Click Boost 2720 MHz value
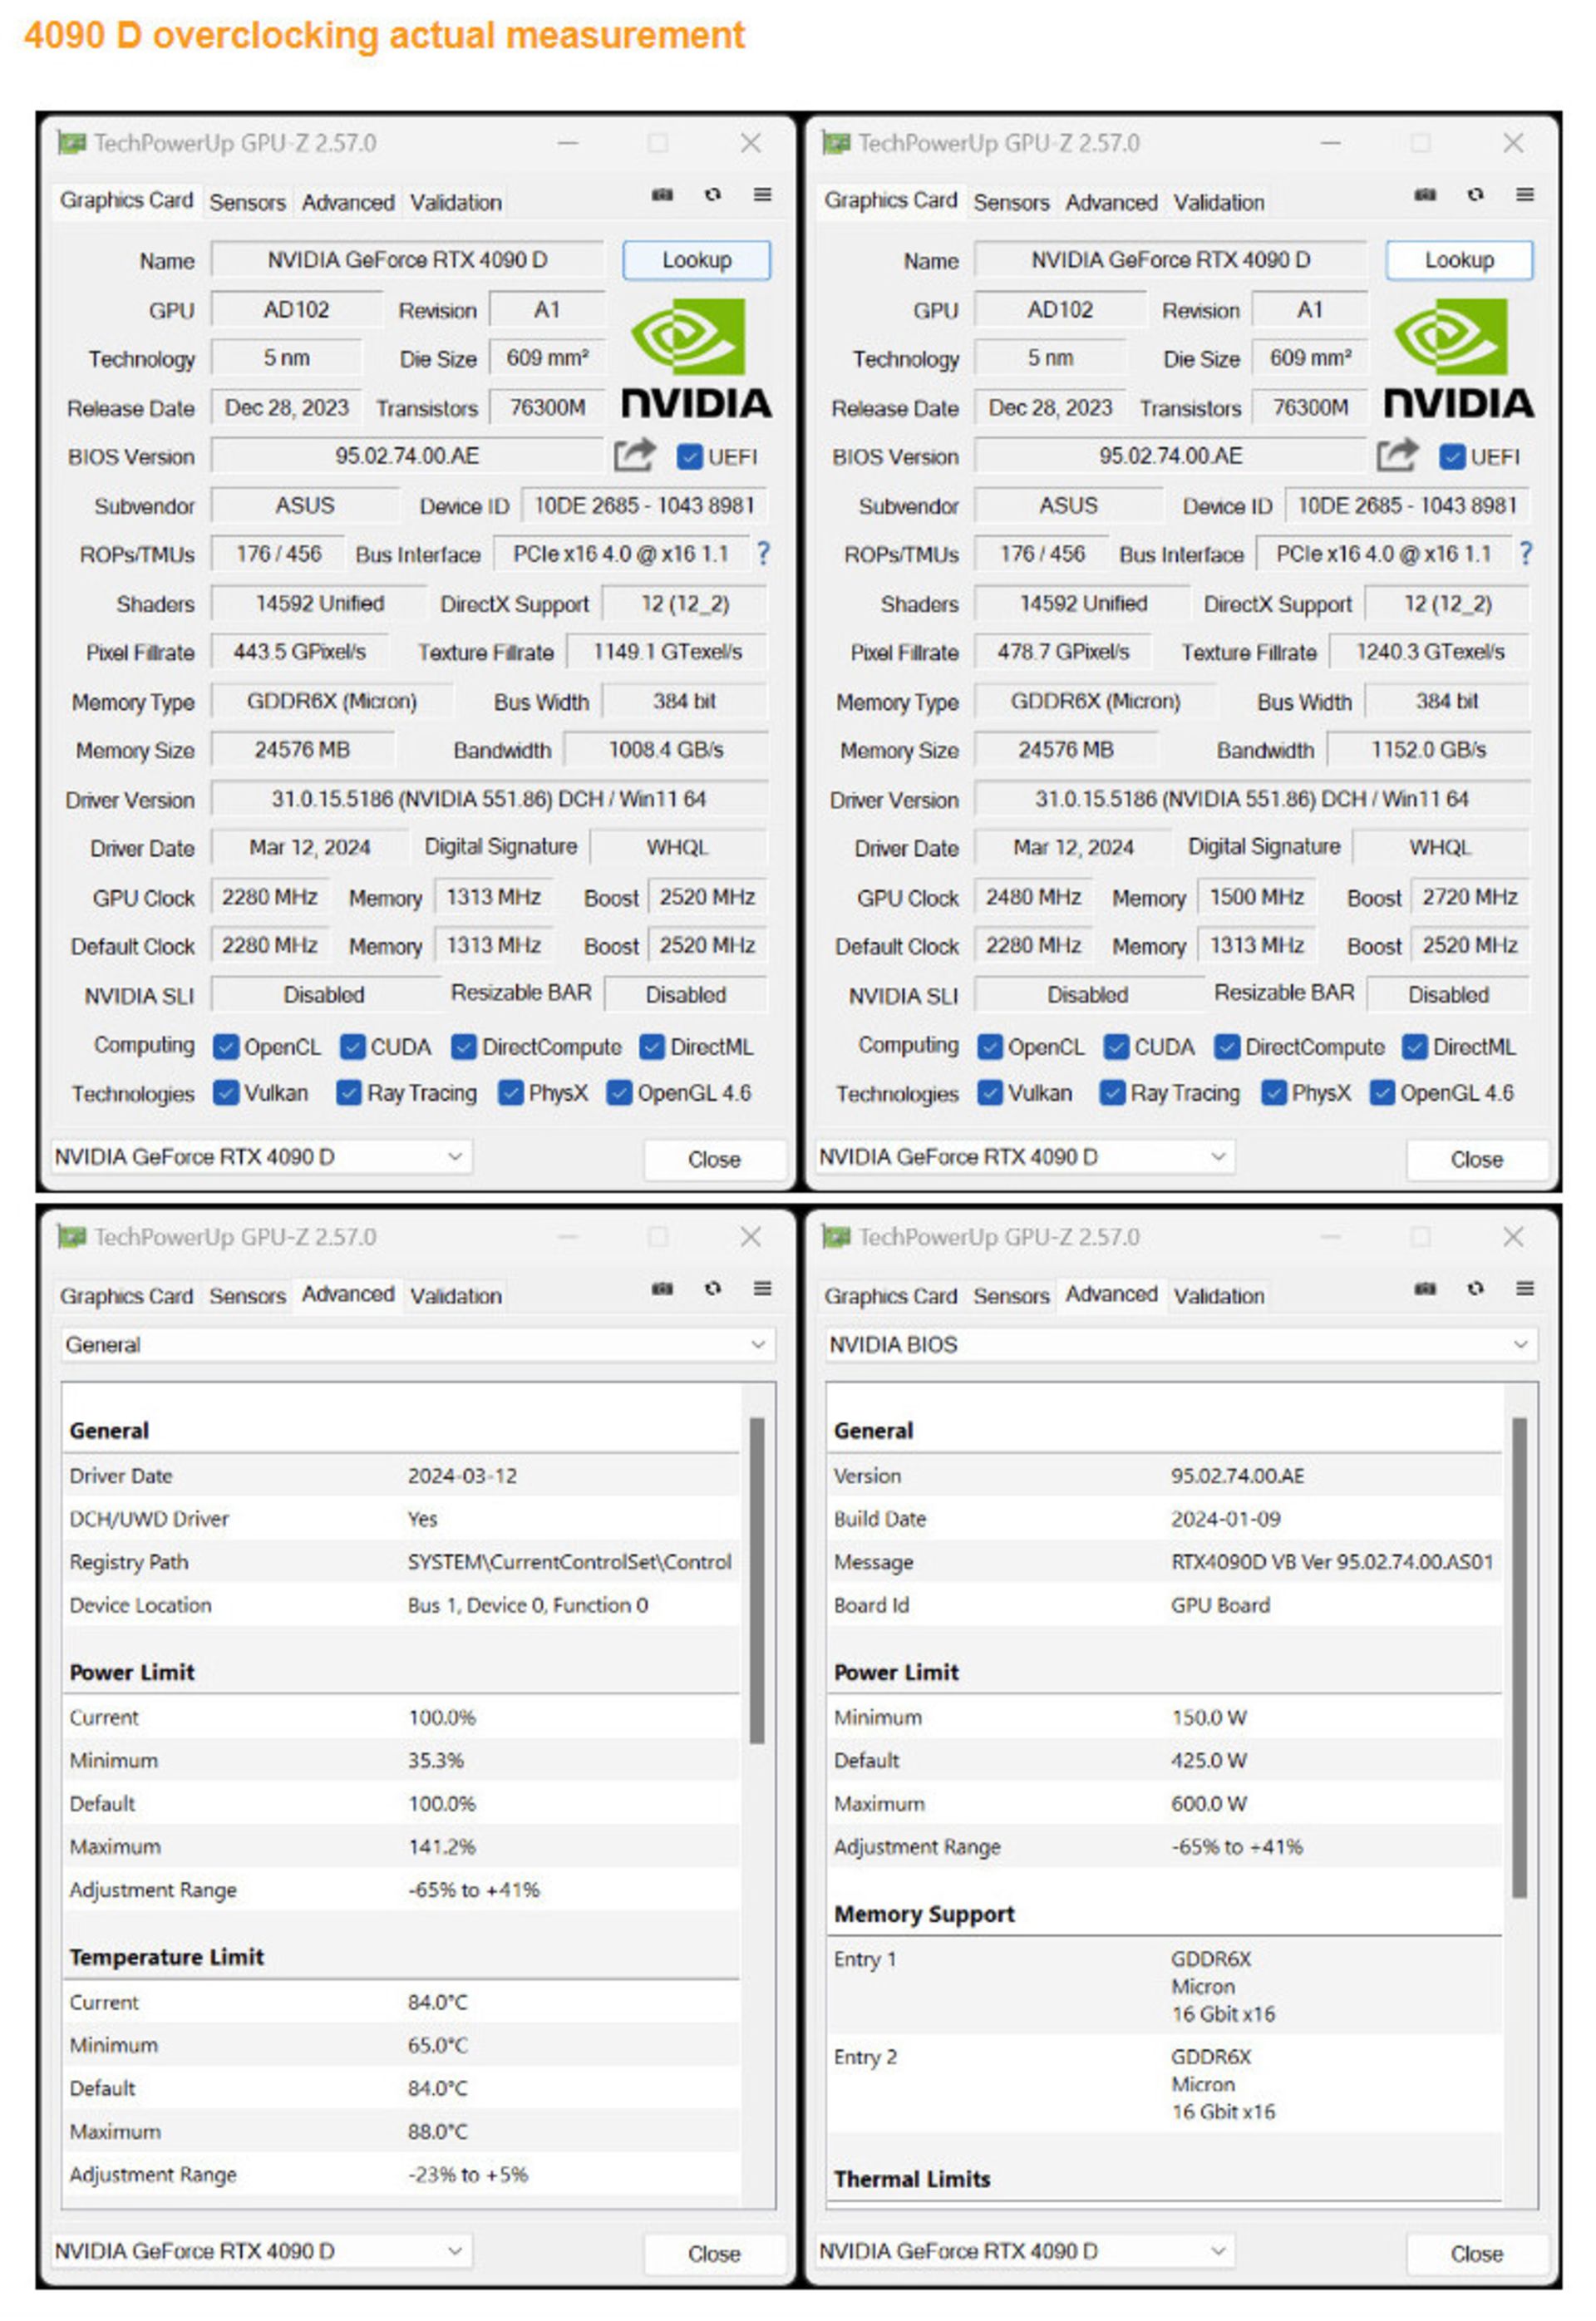The image size is (1596, 2321). tap(1470, 897)
